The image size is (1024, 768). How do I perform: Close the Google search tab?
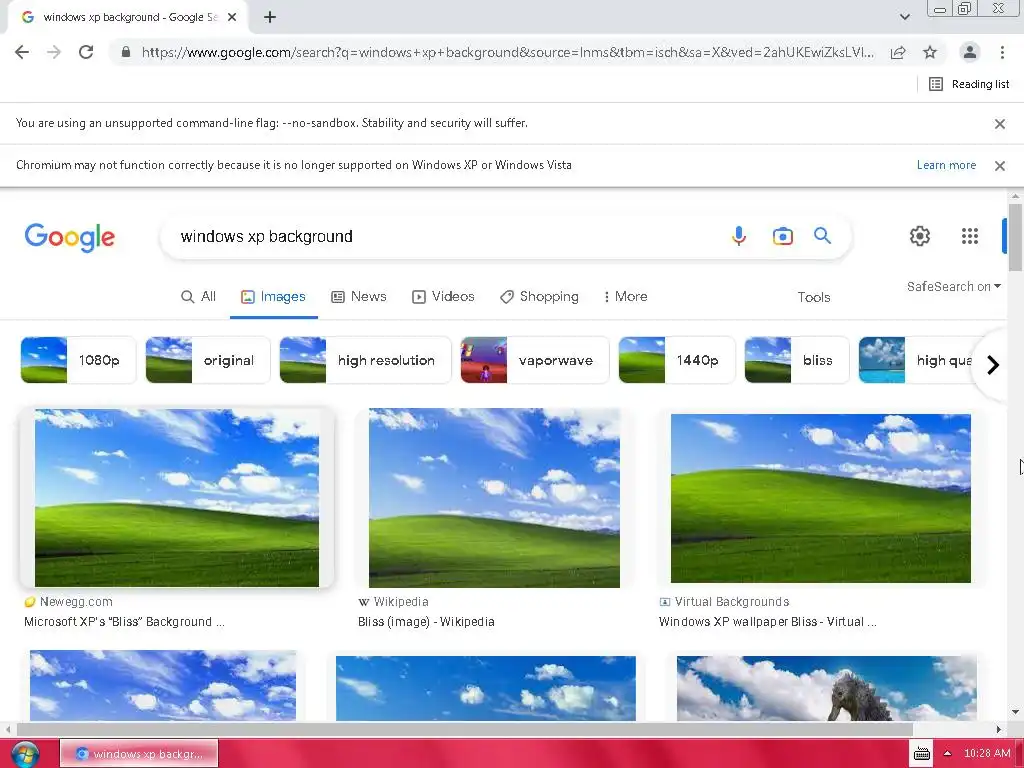click(232, 17)
